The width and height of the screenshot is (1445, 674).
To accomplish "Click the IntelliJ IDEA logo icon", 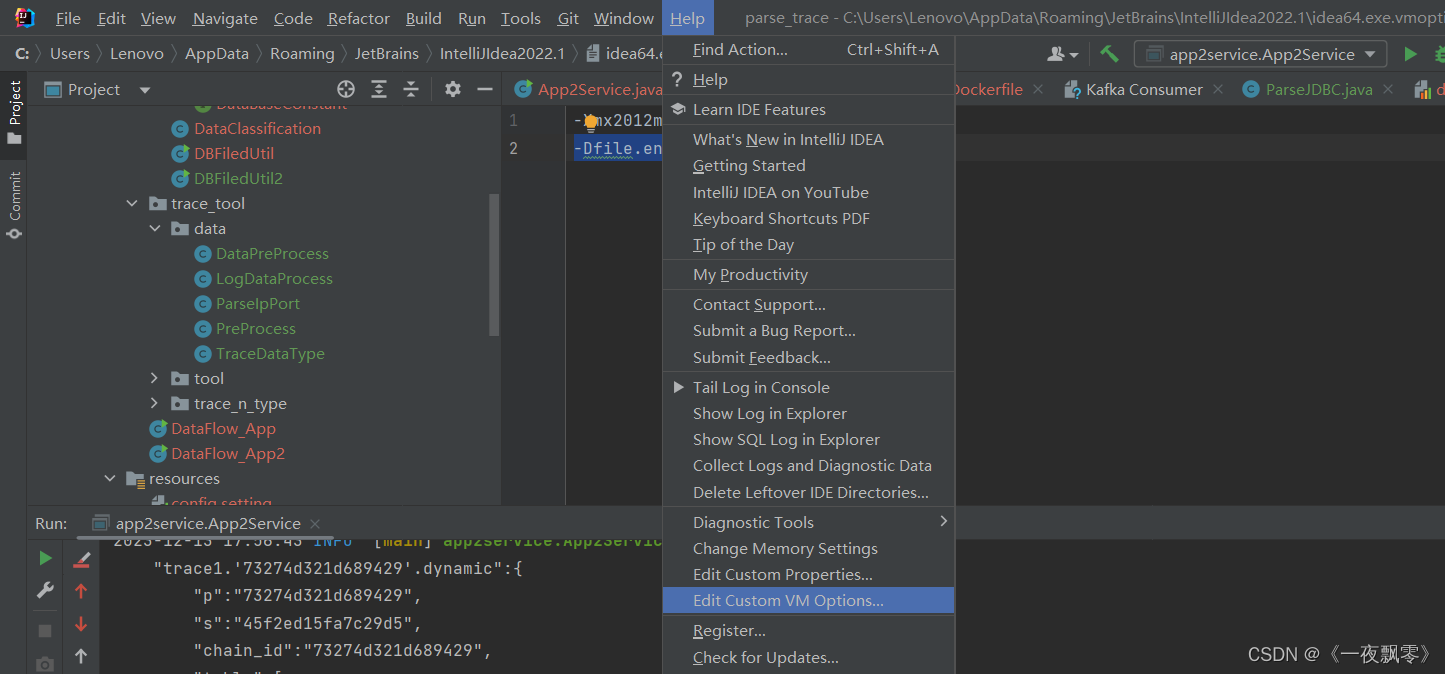I will pos(25,18).
